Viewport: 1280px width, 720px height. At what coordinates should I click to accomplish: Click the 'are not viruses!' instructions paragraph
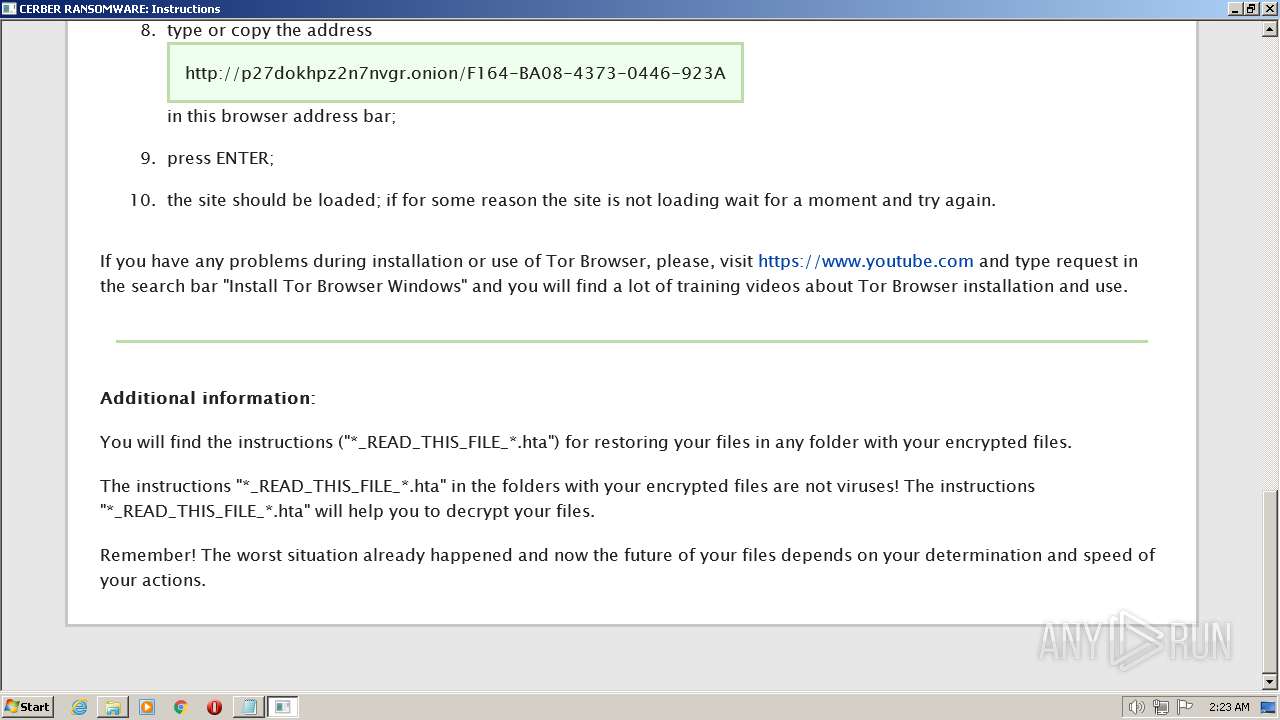(567, 498)
